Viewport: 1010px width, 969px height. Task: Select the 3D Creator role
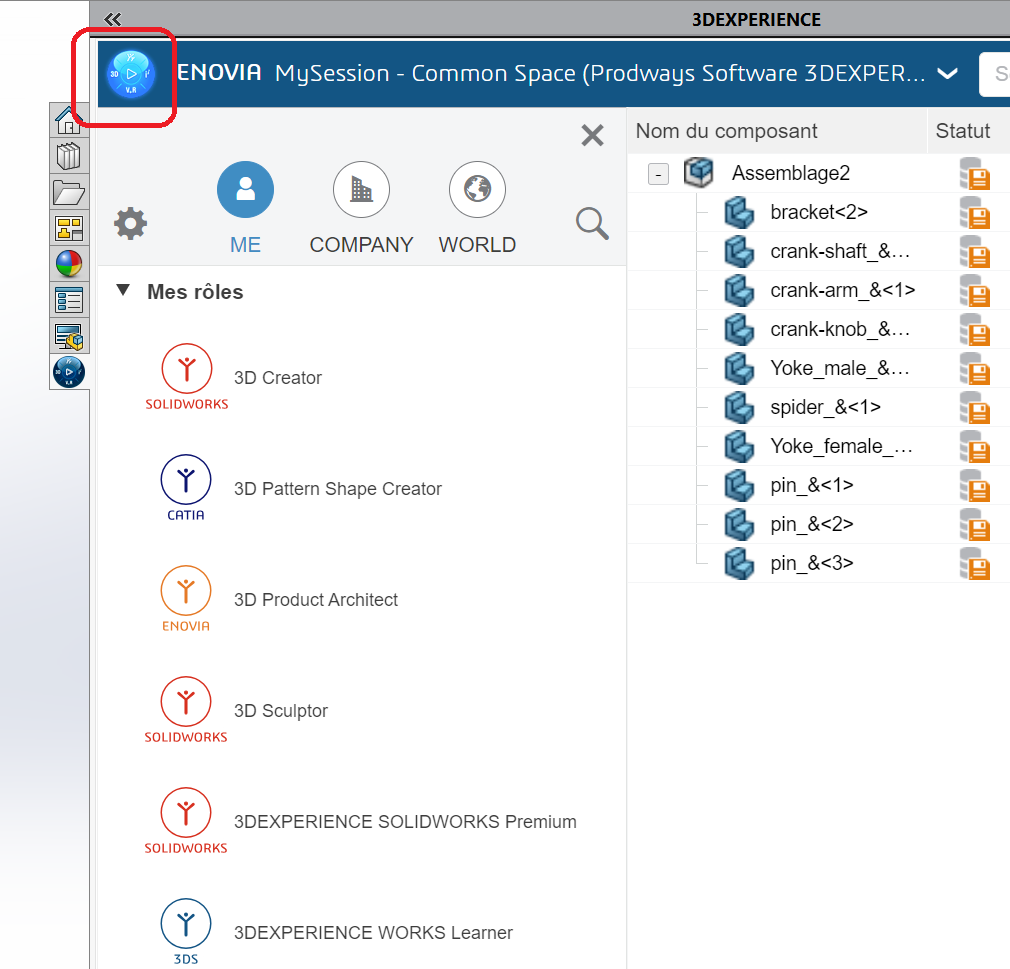point(278,378)
